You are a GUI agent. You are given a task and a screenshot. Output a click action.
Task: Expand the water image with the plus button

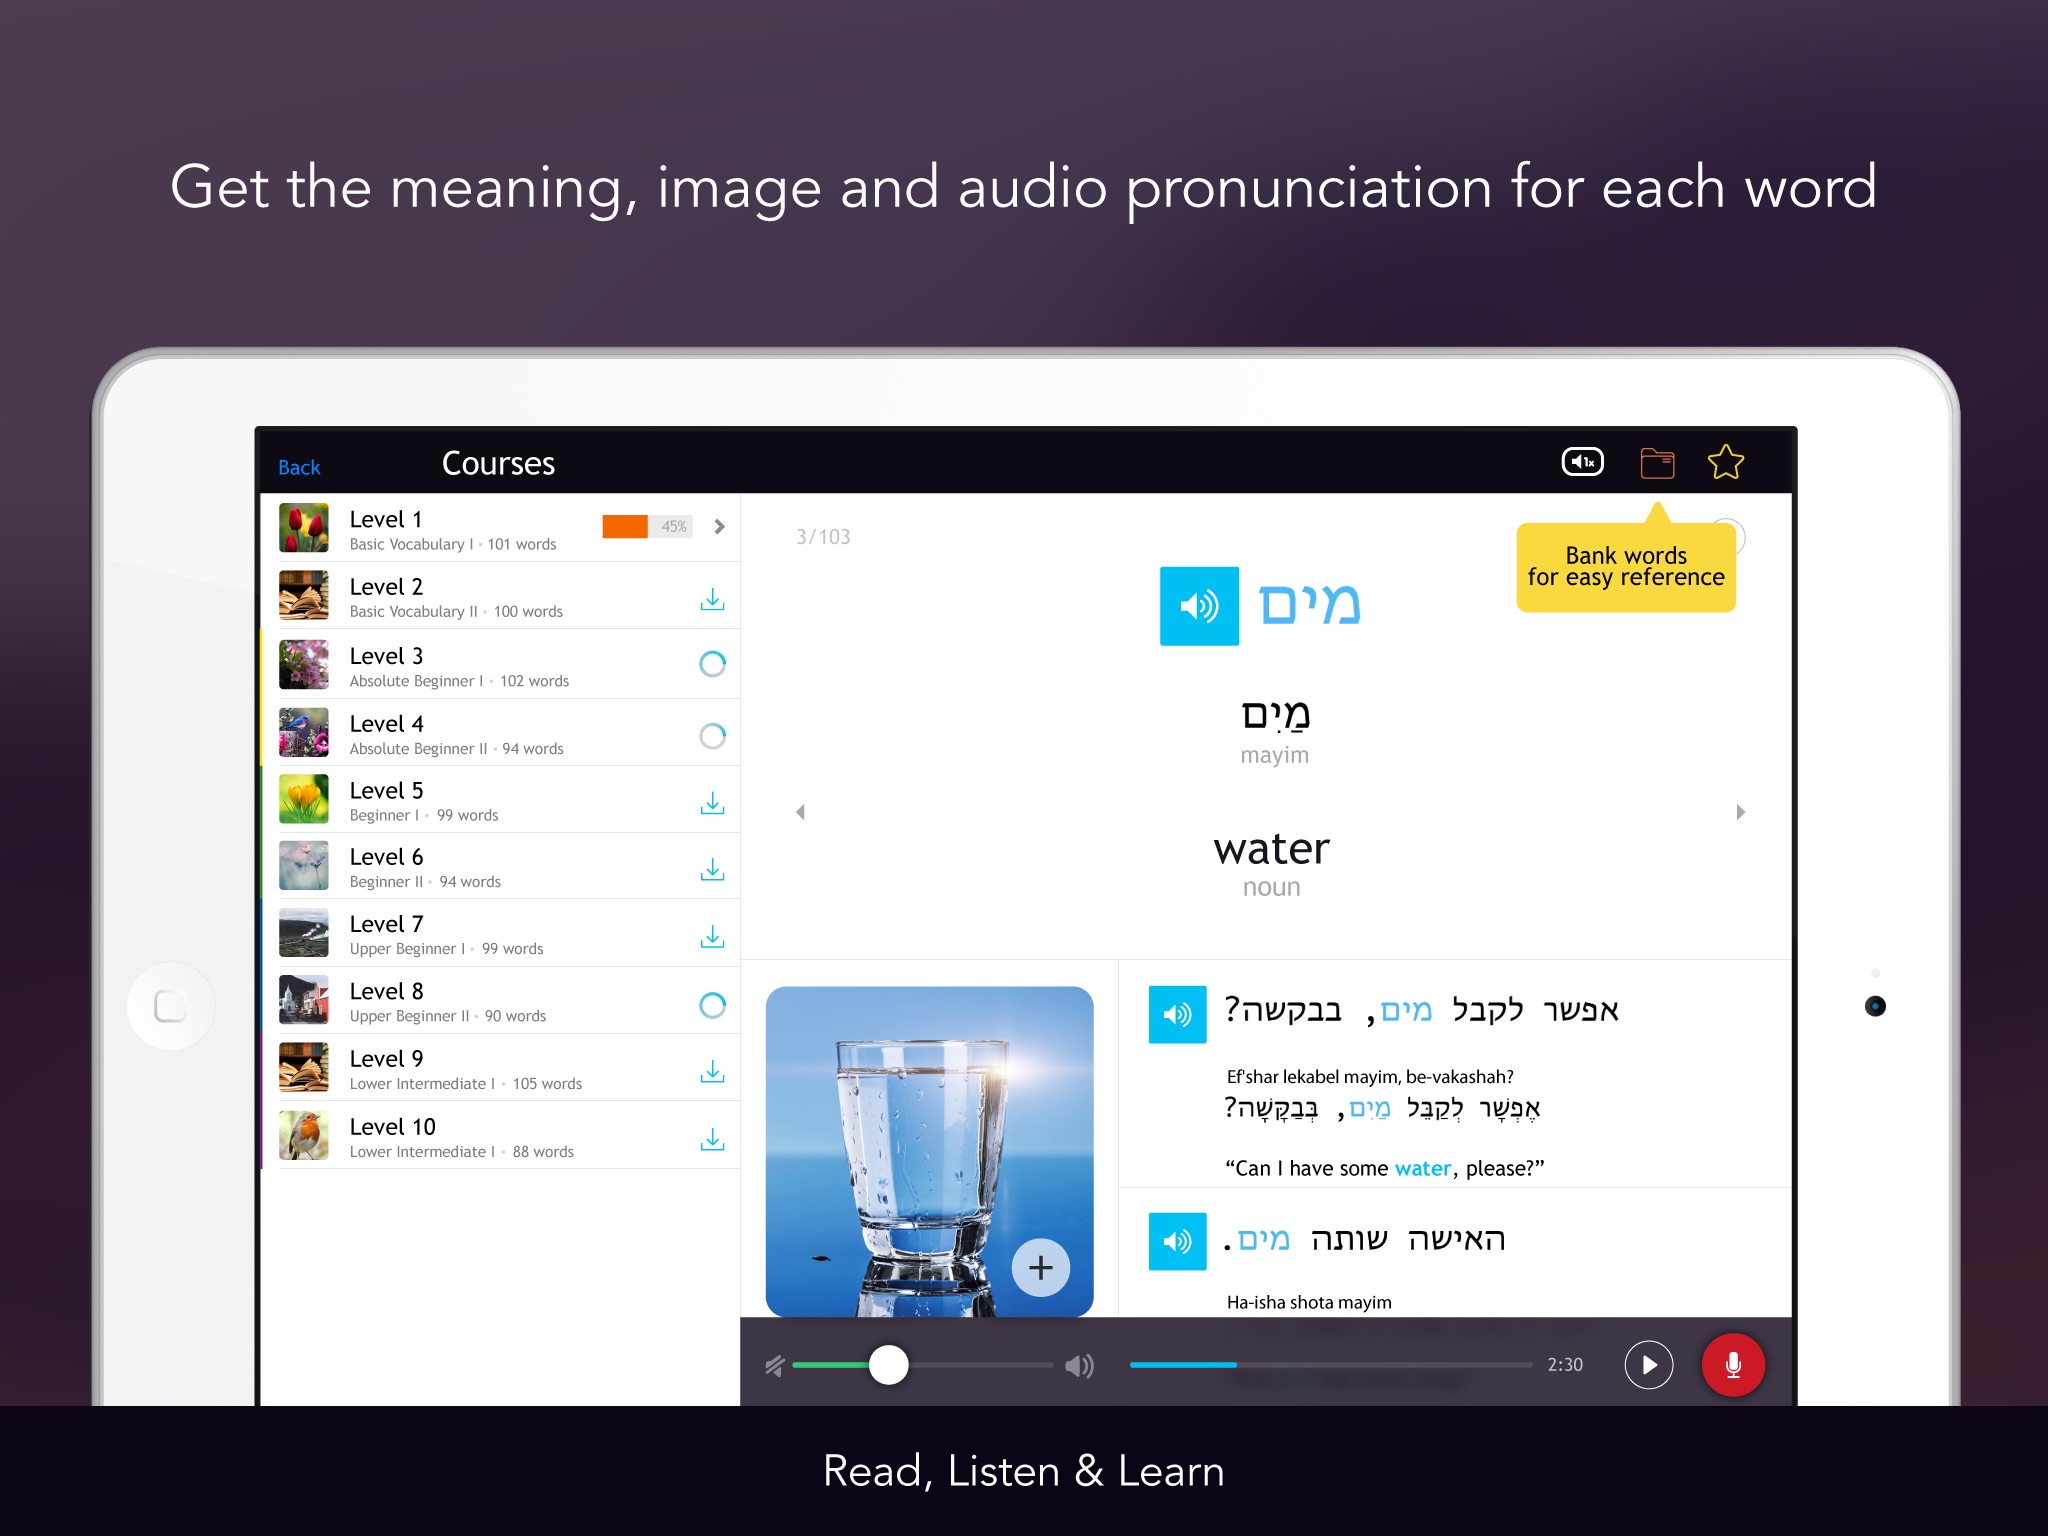pos(1040,1267)
